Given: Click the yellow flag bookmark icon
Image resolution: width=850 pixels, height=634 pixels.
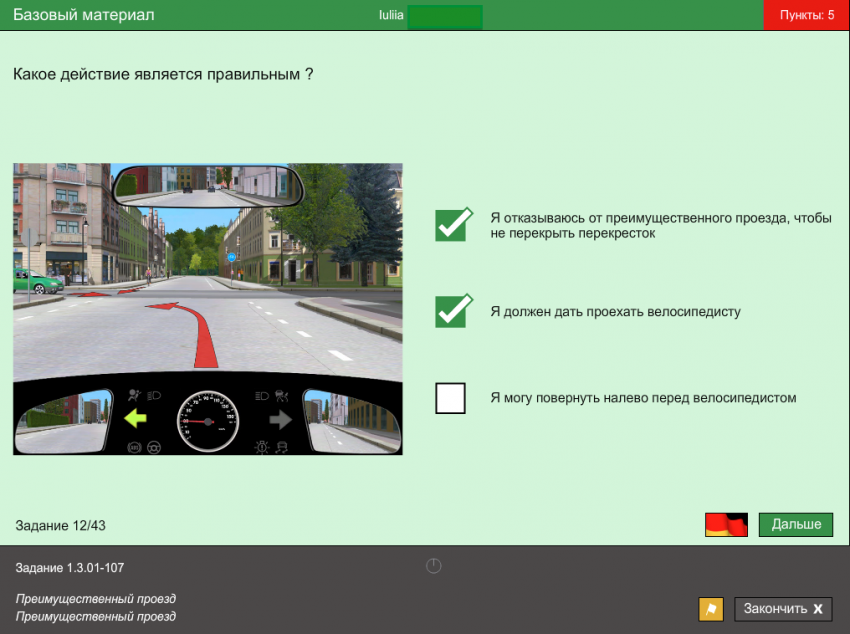Looking at the screenshot, I should pos(710,609).
